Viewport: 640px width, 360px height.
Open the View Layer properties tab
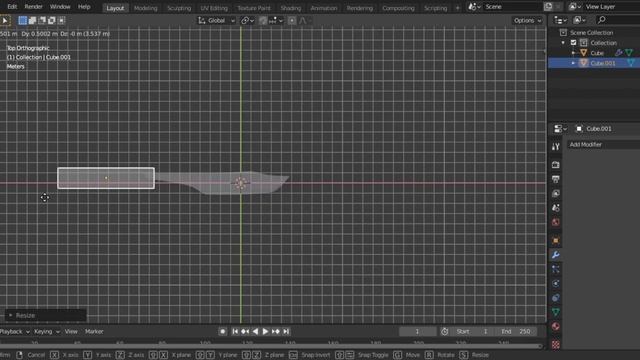[x=556, y=193]
